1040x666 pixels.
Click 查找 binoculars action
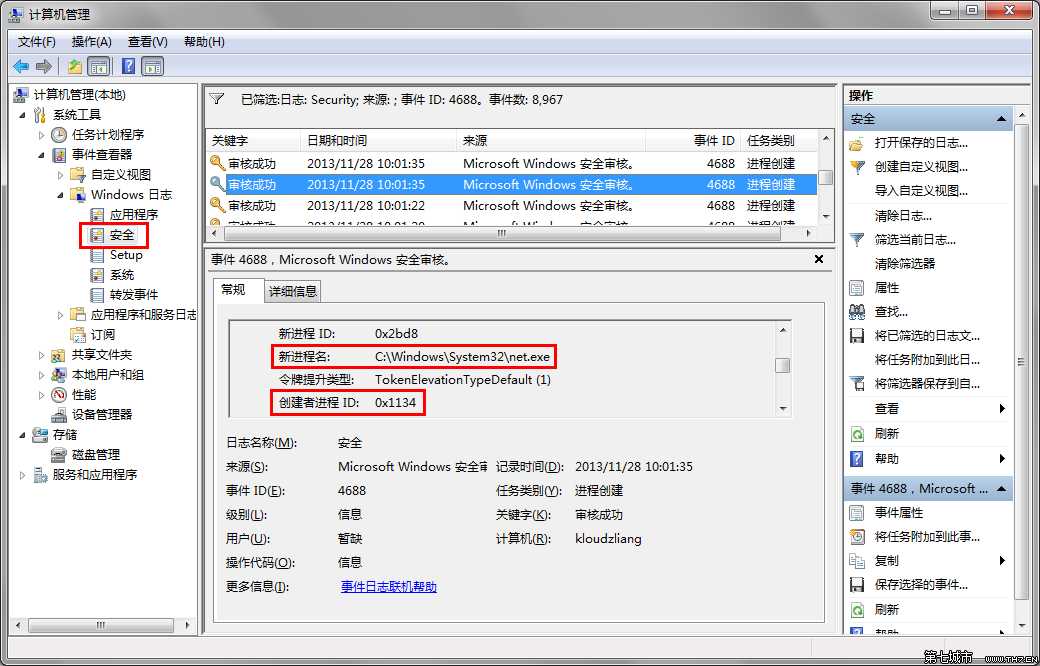coord(891,312)
